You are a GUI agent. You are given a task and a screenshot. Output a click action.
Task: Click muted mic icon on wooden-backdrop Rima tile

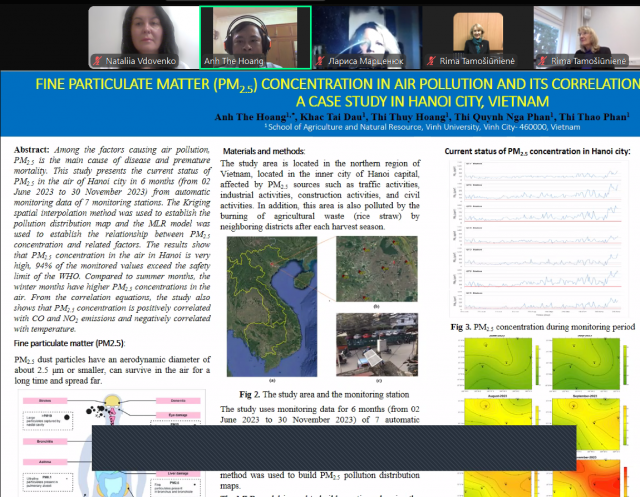(431, 61)
